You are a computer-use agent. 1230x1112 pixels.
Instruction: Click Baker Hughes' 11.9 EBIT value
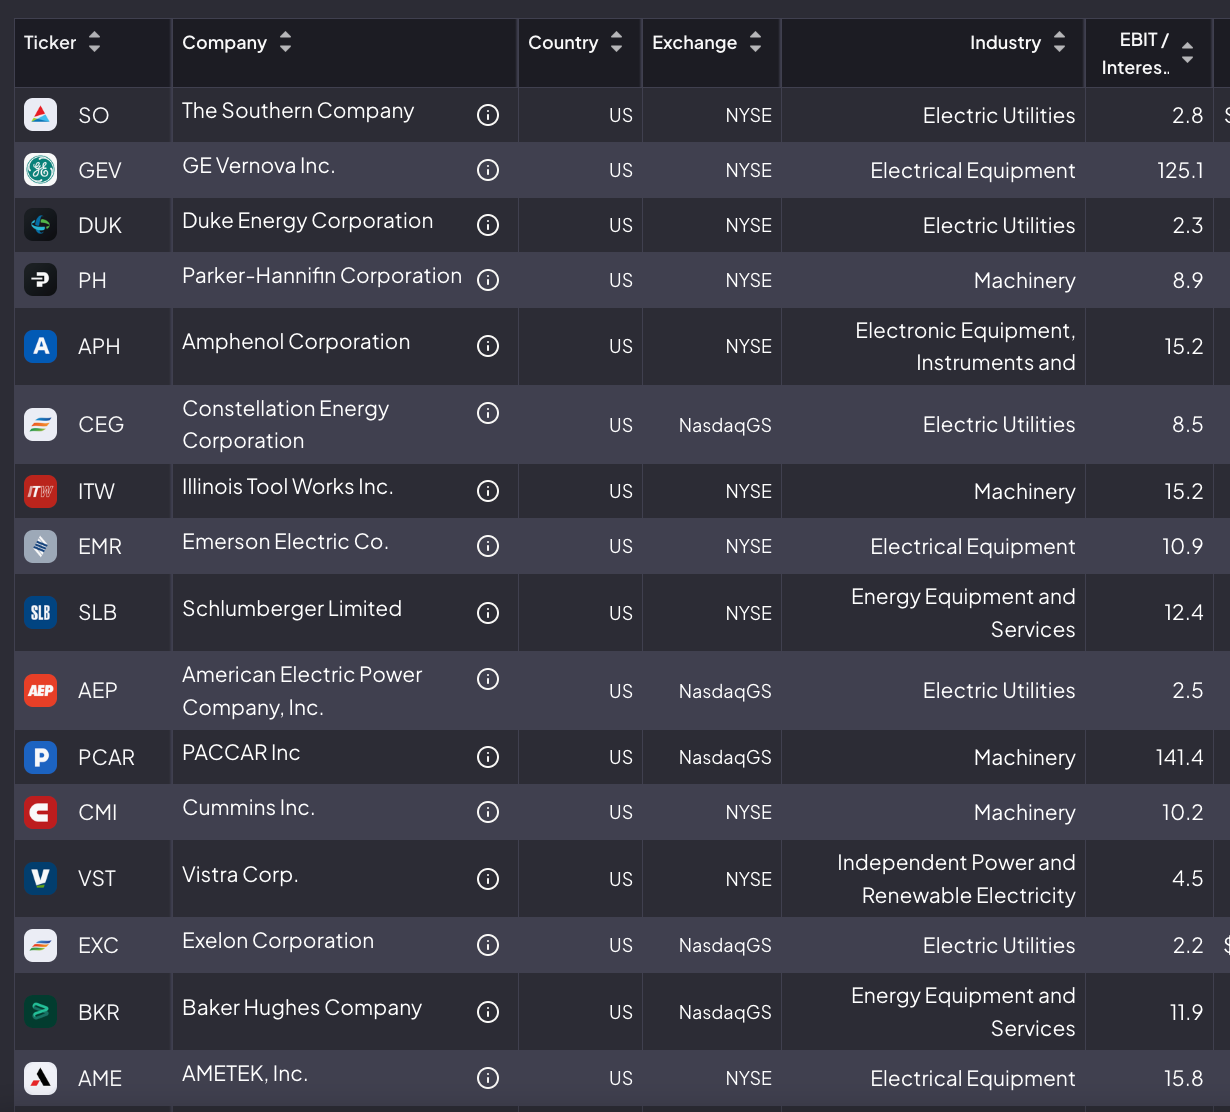pos(1186,1013)
